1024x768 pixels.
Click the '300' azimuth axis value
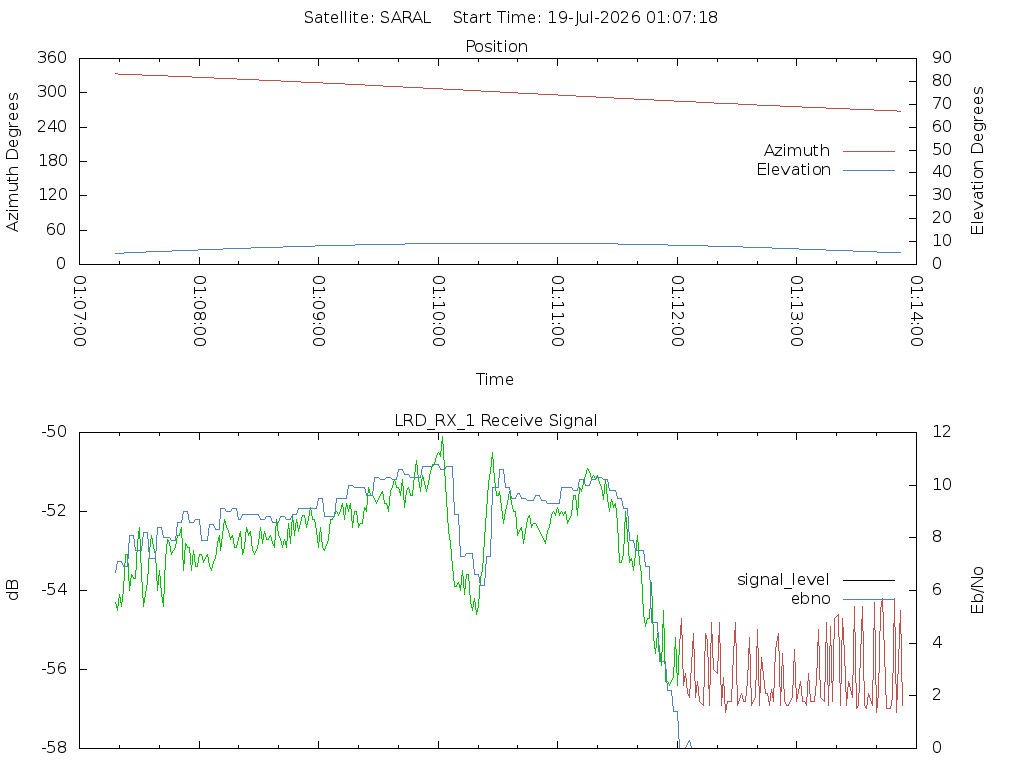(52, 91)
